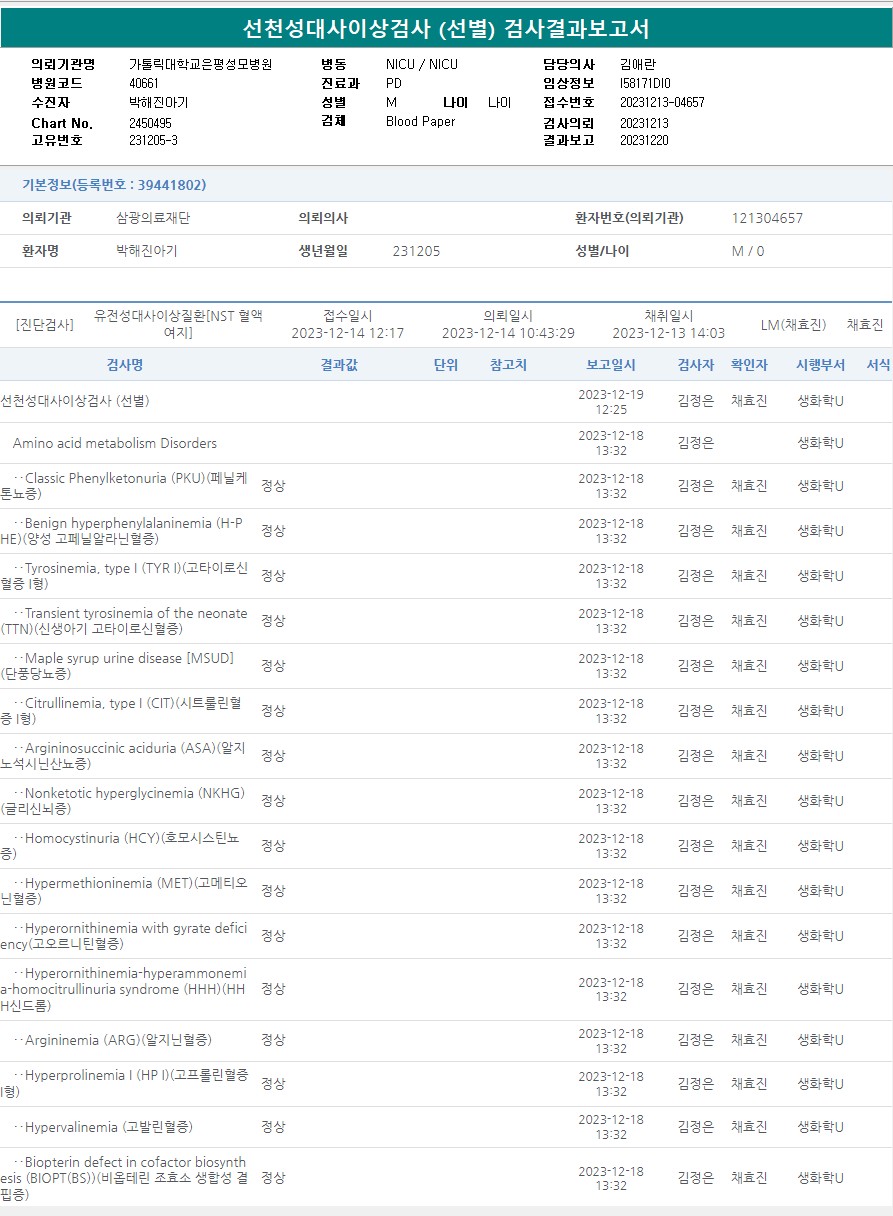Click the report title banner at top

pyautogui.click(x=446, y=28)
